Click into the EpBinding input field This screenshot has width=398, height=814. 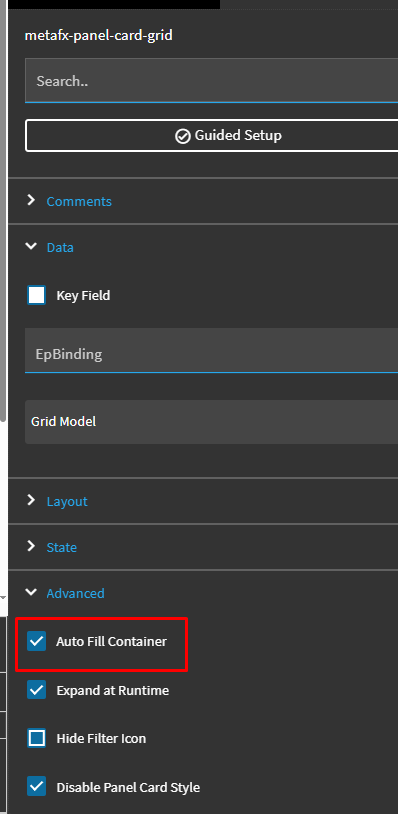pyautogui.click(x=212, y=350)
